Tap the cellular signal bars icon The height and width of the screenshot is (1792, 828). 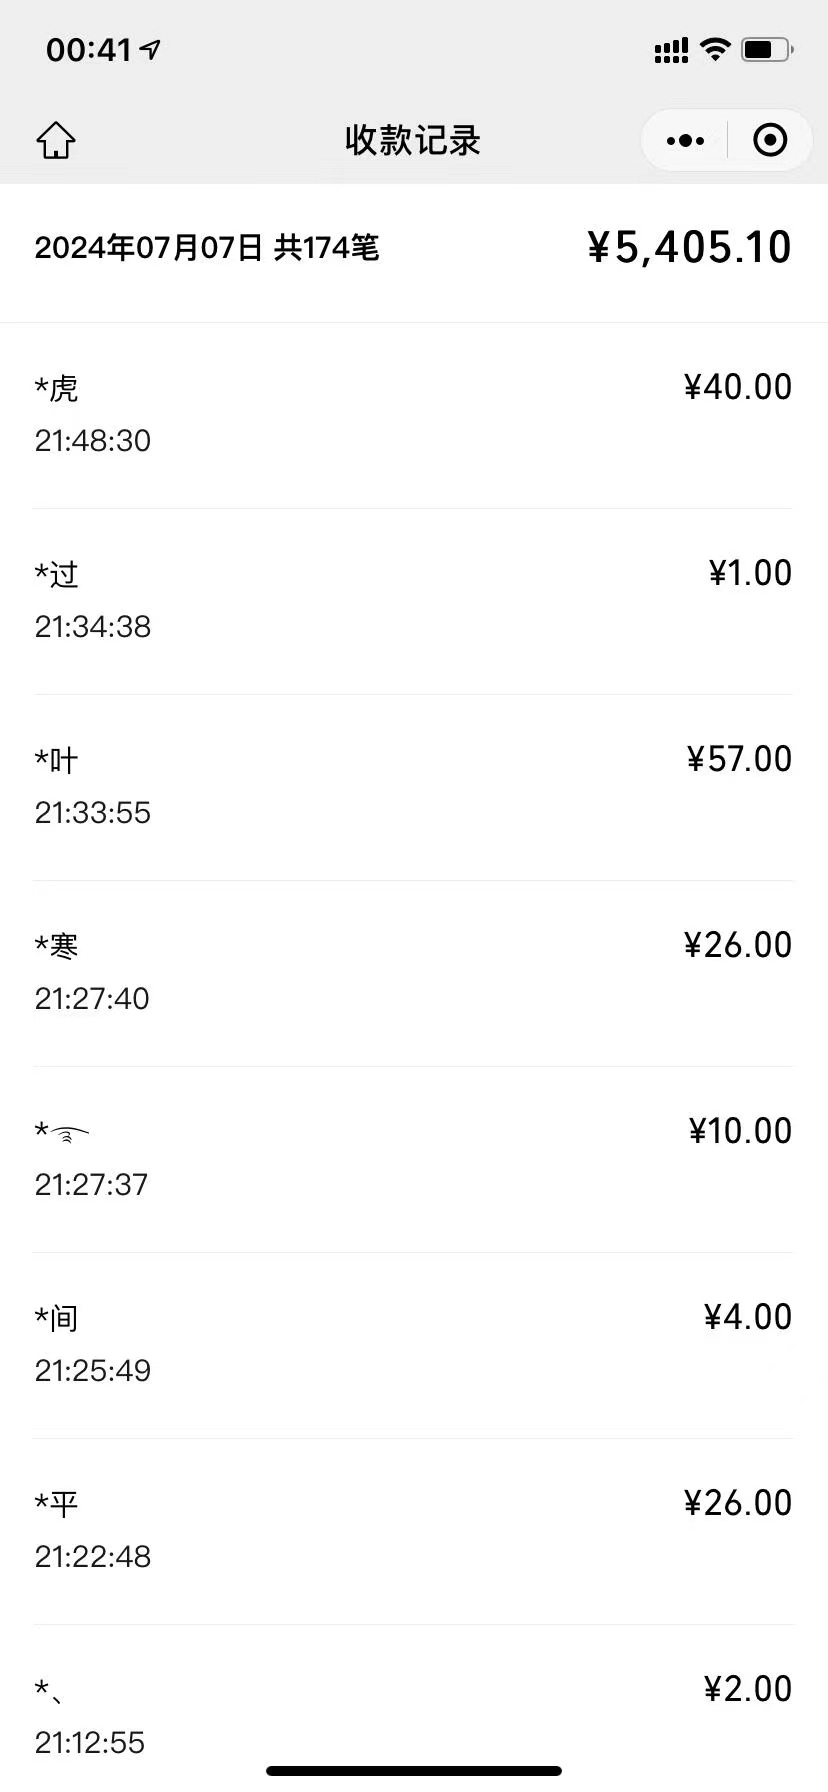coord(671,50)
